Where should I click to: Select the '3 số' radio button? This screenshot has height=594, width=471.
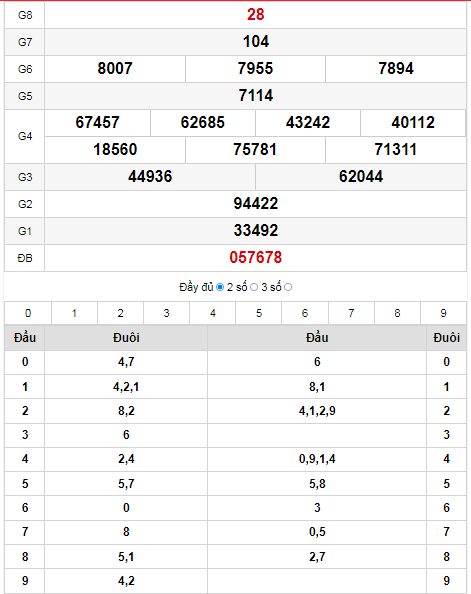pyautogui.click(x=288, y=288)
